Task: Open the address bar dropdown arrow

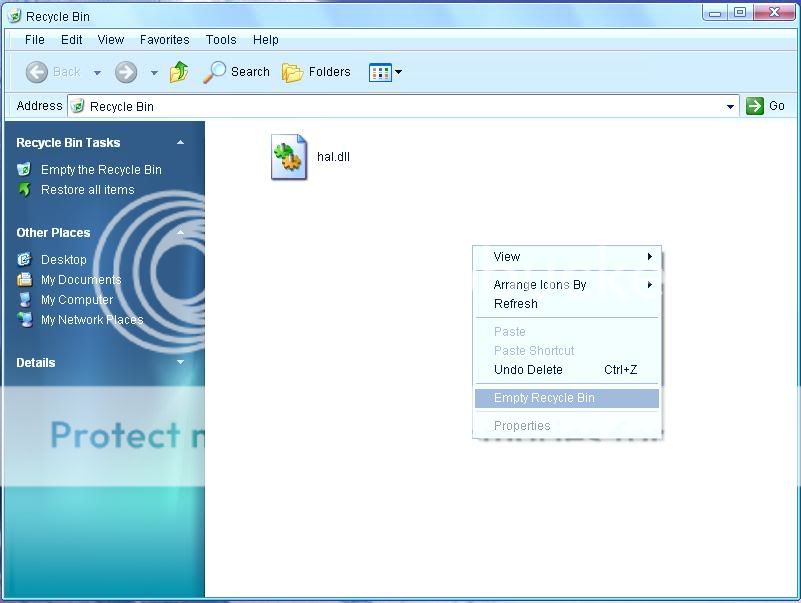Action: click(x=730, y=106)
